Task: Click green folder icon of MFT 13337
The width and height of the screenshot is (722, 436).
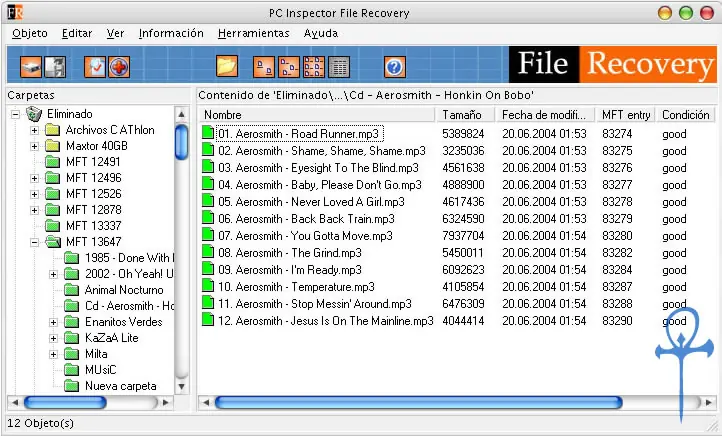Action: click(x=52, y=226)
